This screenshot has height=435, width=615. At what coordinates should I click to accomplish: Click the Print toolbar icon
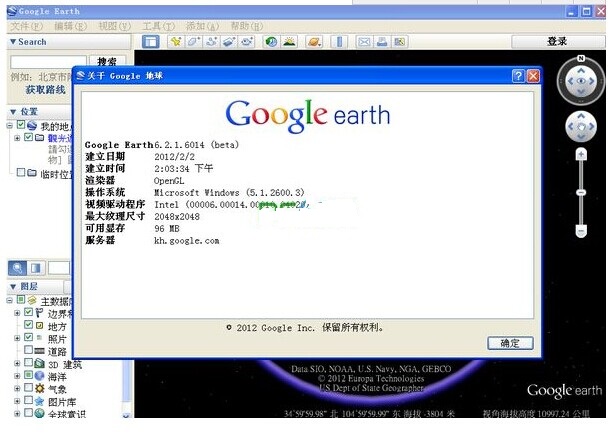click(382, 42)
